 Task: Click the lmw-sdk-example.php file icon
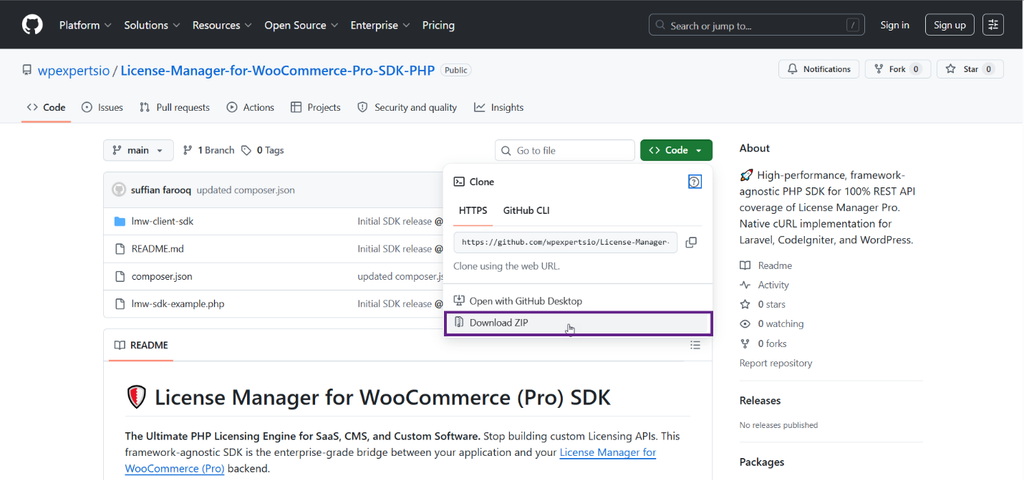pyautogui.click(x=120, y=304)
